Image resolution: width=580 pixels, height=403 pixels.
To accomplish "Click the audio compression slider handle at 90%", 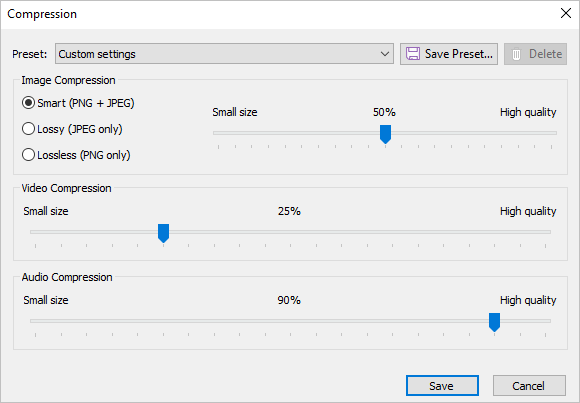I will click(x=495, y=322).
